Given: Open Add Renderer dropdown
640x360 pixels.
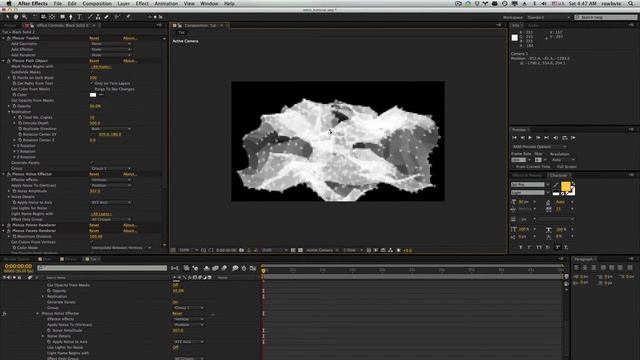Looking at the screenshot, I should coord(111,55).
